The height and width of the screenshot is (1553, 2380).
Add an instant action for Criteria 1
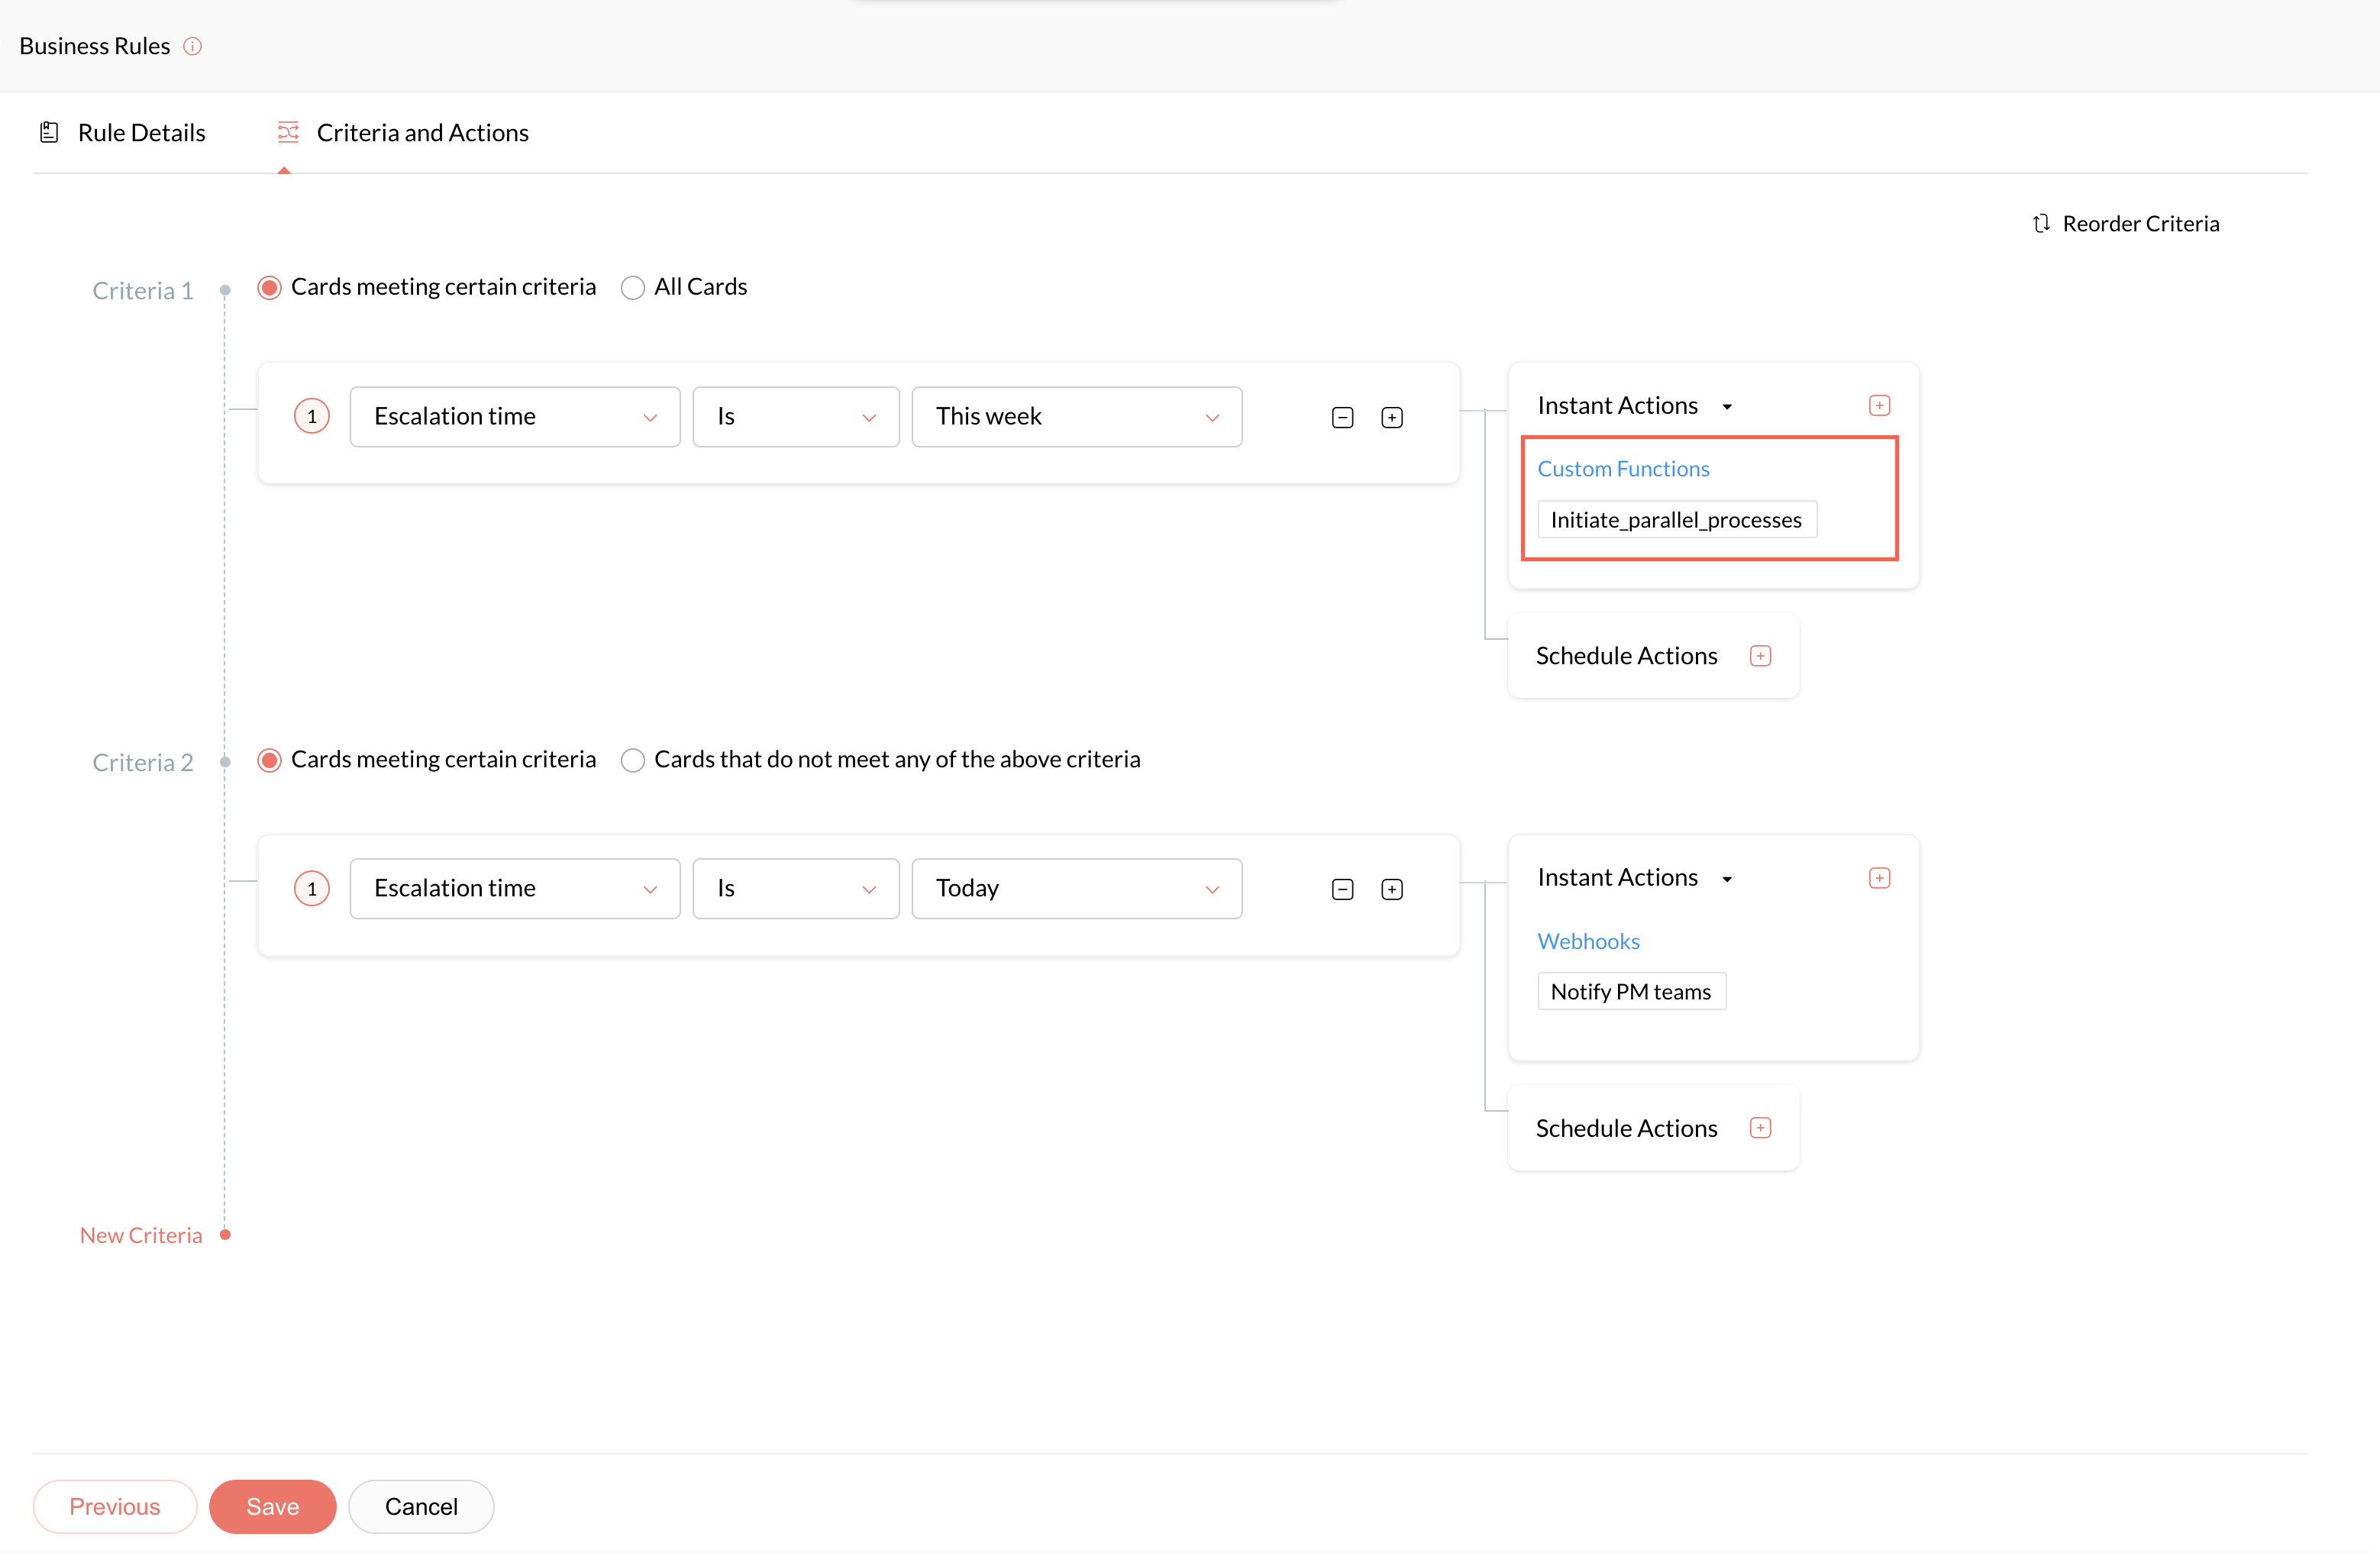tap(1878, 405)
